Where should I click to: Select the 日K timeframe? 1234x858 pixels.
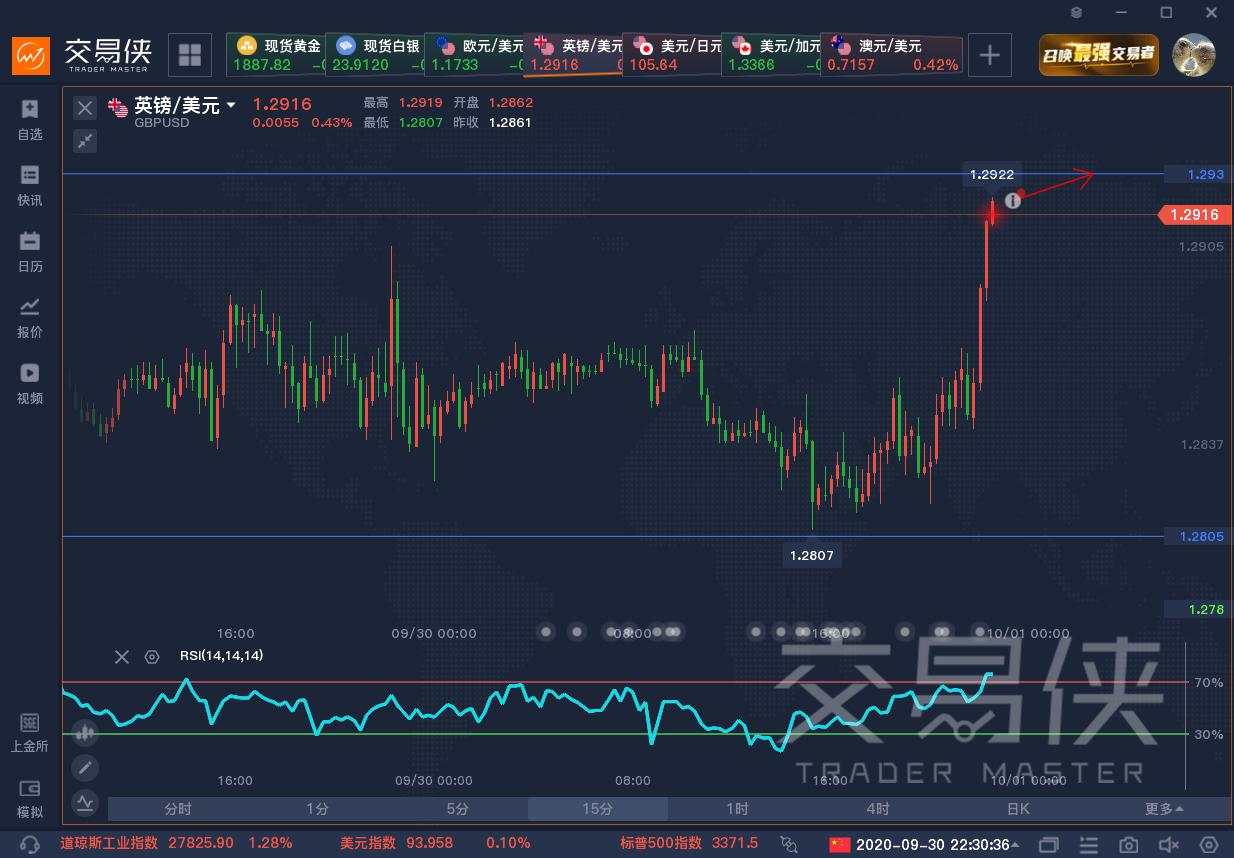(1018, 809)
